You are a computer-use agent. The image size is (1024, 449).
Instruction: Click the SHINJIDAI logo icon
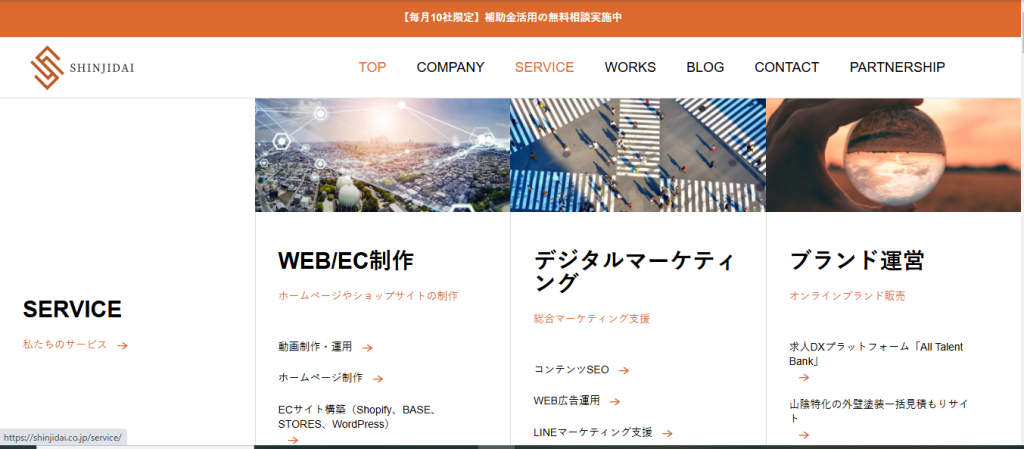tap(46, 67)
